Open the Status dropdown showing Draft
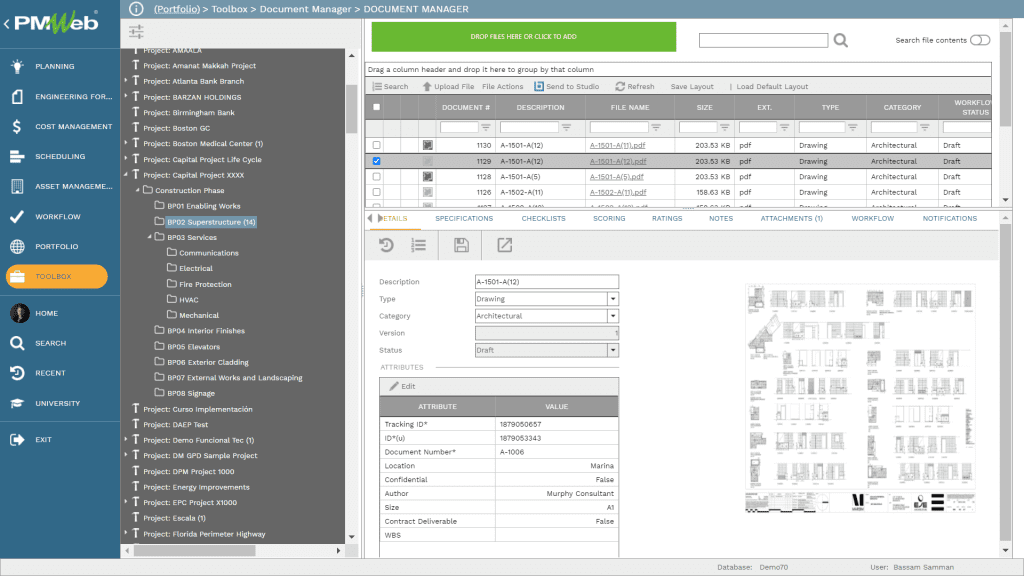 [x=611, y=348]
